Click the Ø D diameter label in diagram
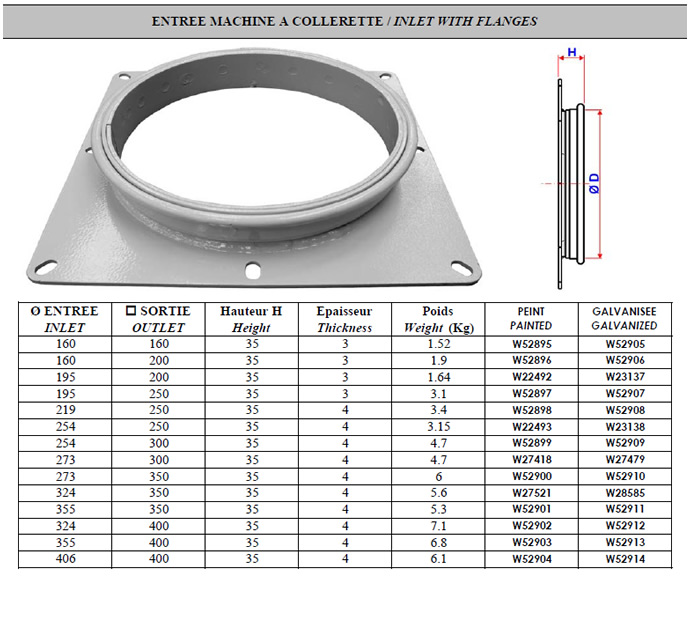Screen dimensions: 689x618 (594, 183)
